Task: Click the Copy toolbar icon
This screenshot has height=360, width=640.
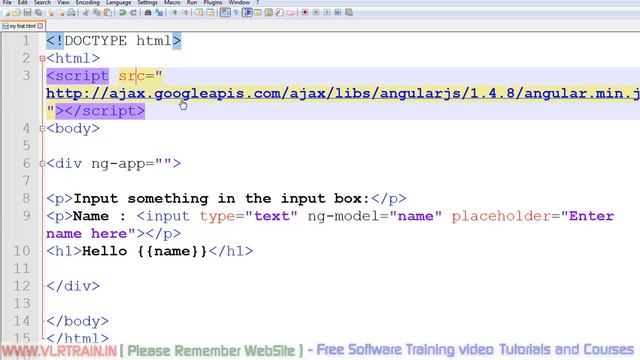Action: click(x=97, y=13)
